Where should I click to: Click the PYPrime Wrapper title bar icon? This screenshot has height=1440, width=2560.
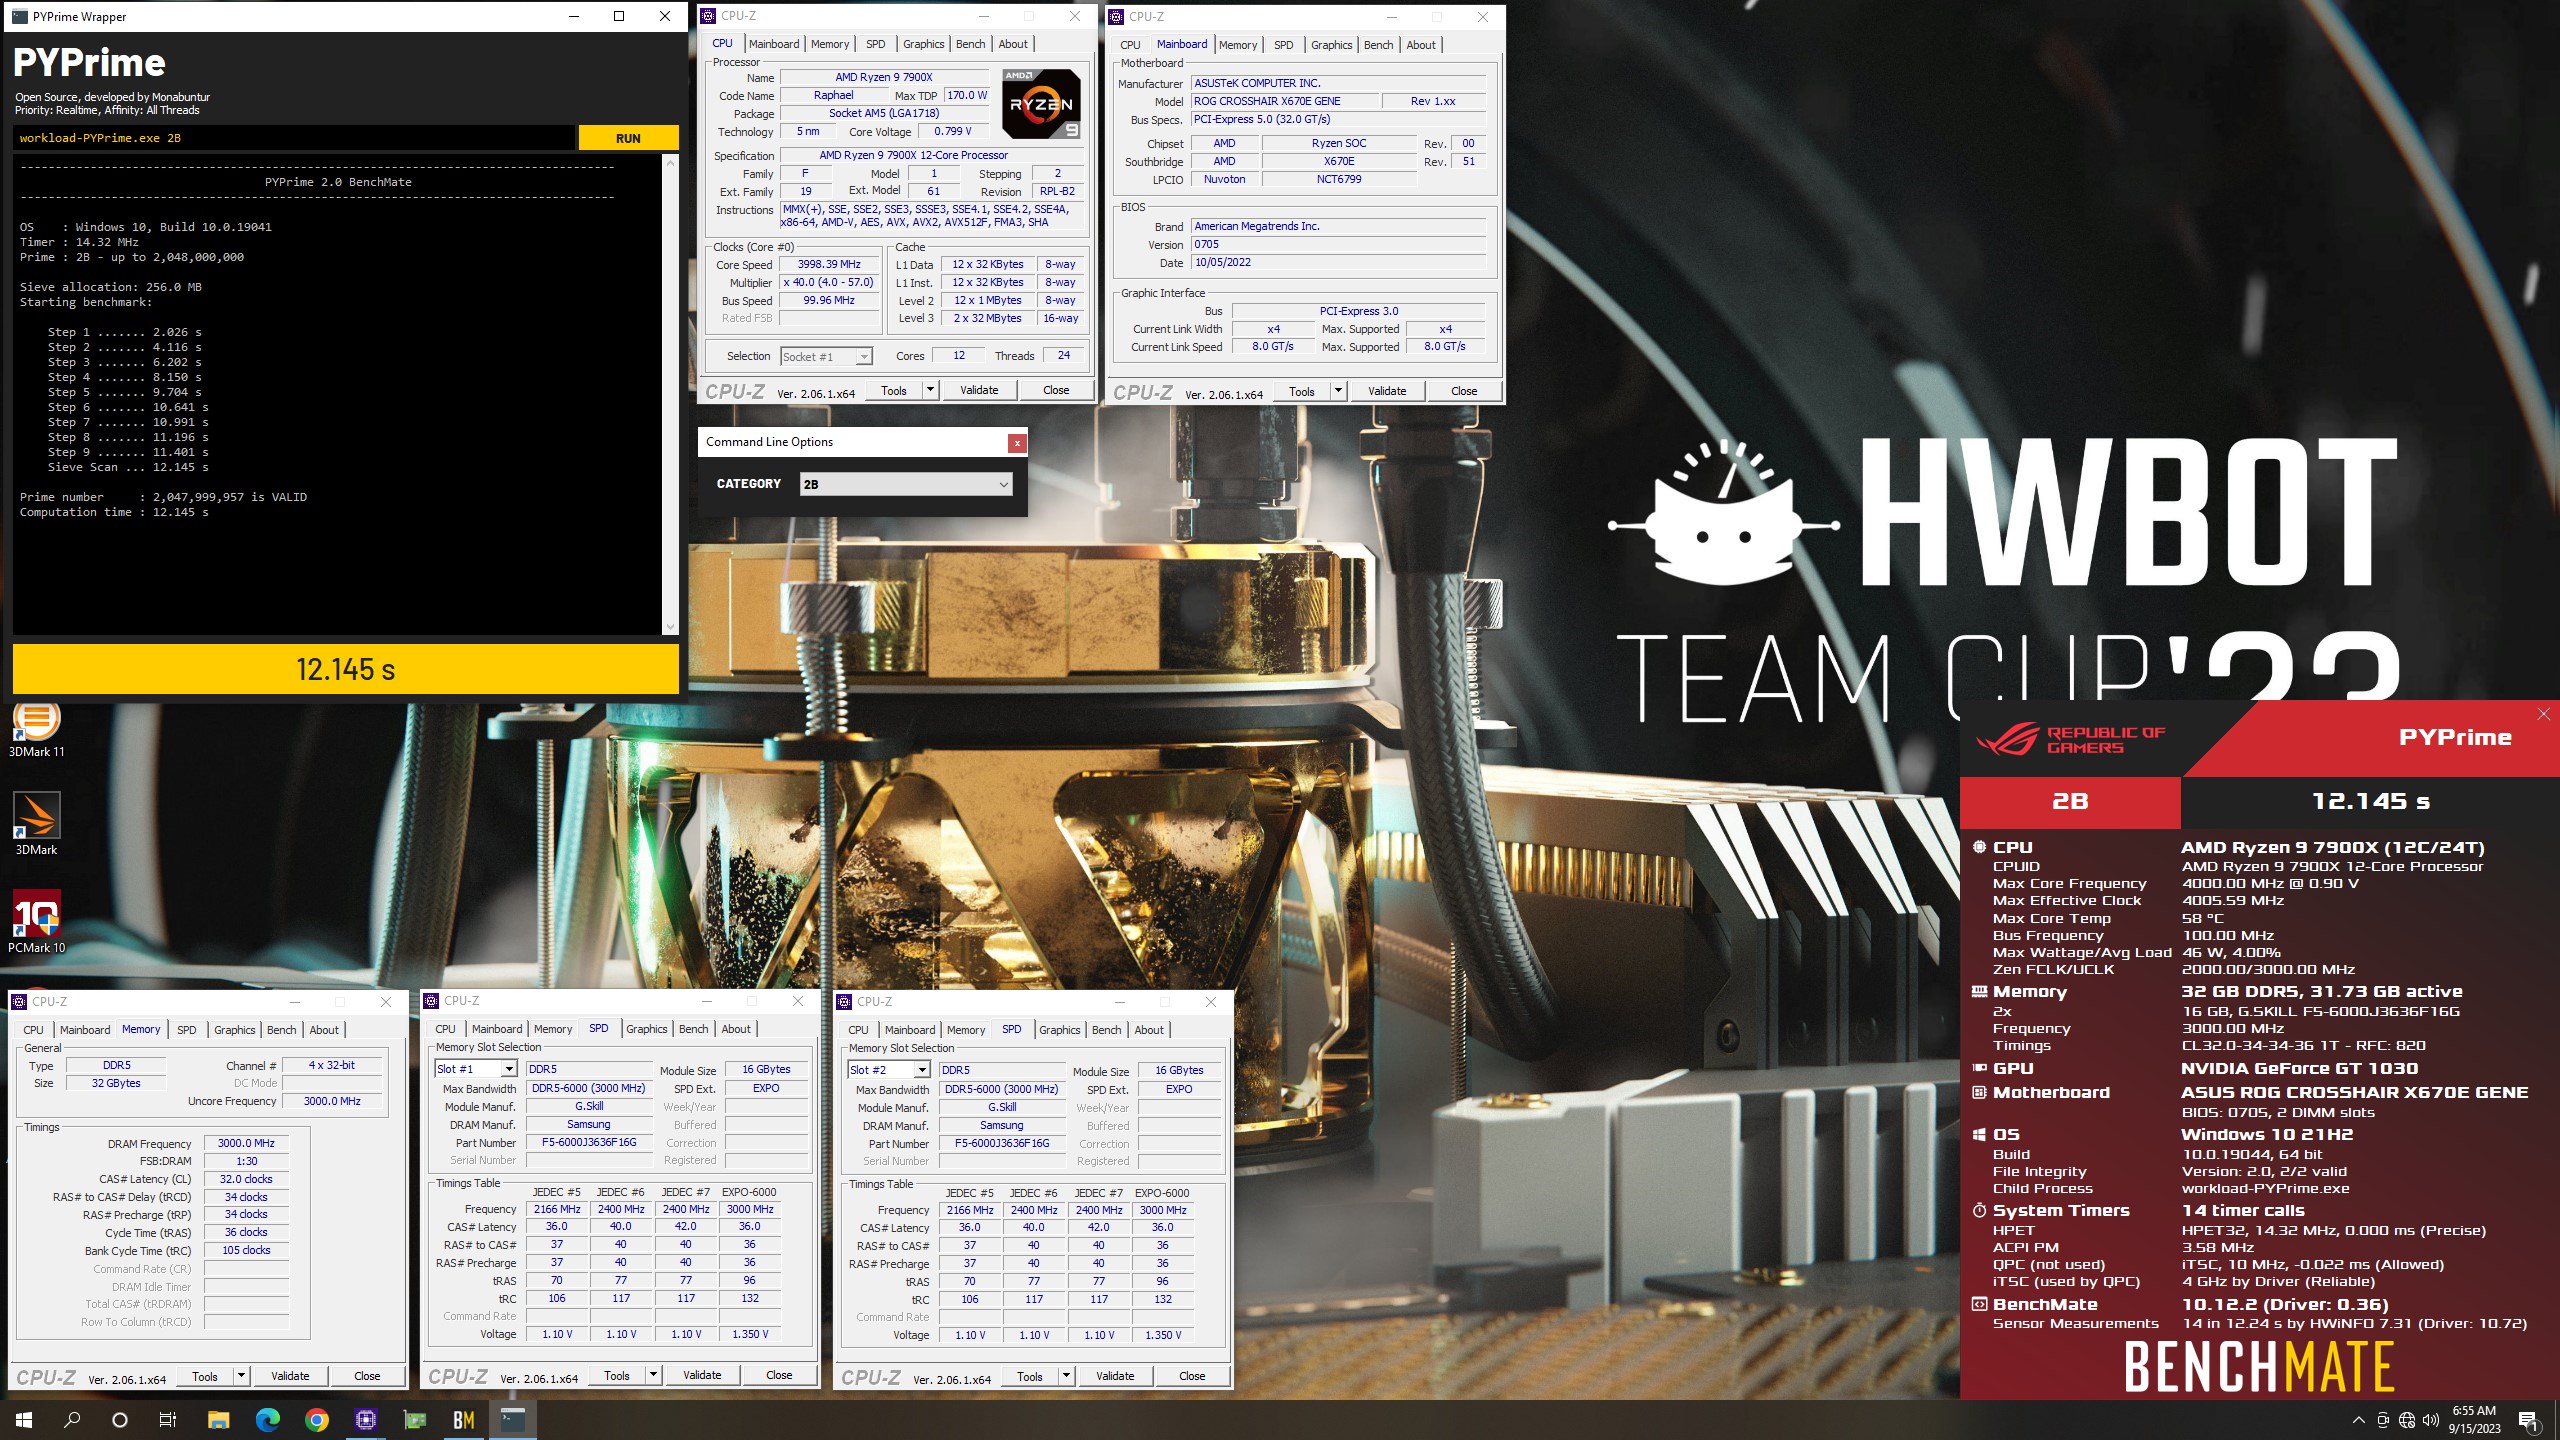tap(20, 16)
